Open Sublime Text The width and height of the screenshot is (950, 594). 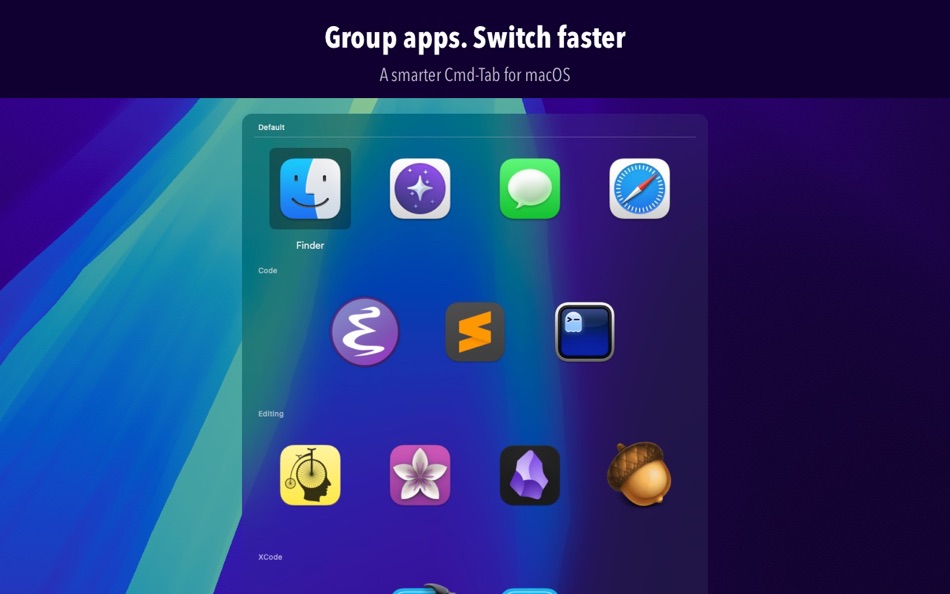tap(474, 332)
